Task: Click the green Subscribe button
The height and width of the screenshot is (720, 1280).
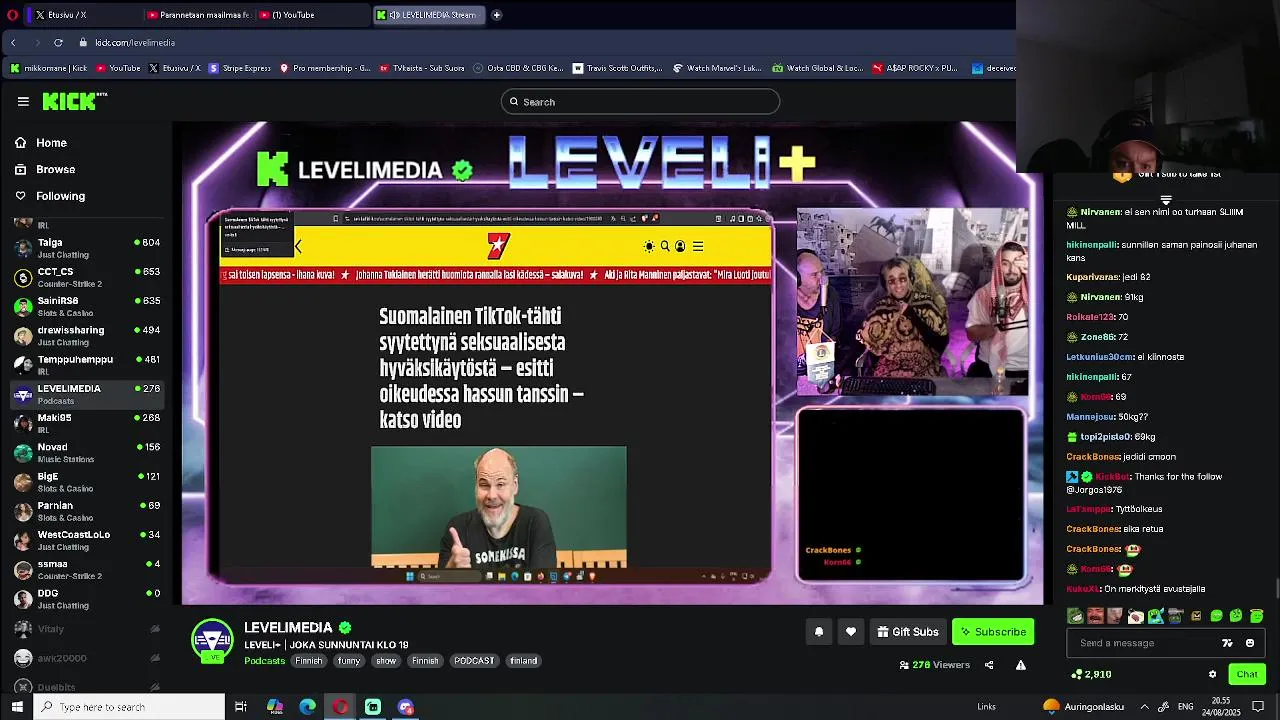Action: pos(993,631)
